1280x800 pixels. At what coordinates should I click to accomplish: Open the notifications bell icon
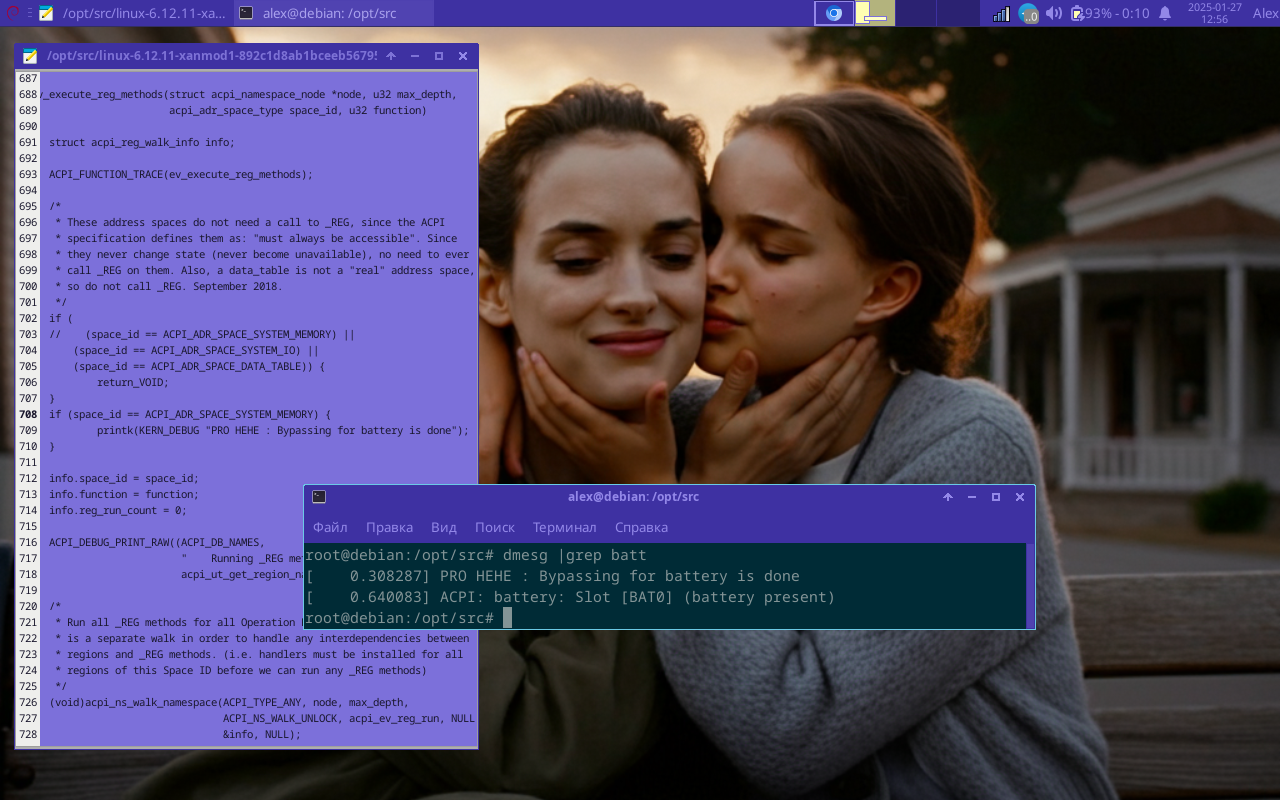[x=1165, y=13]
